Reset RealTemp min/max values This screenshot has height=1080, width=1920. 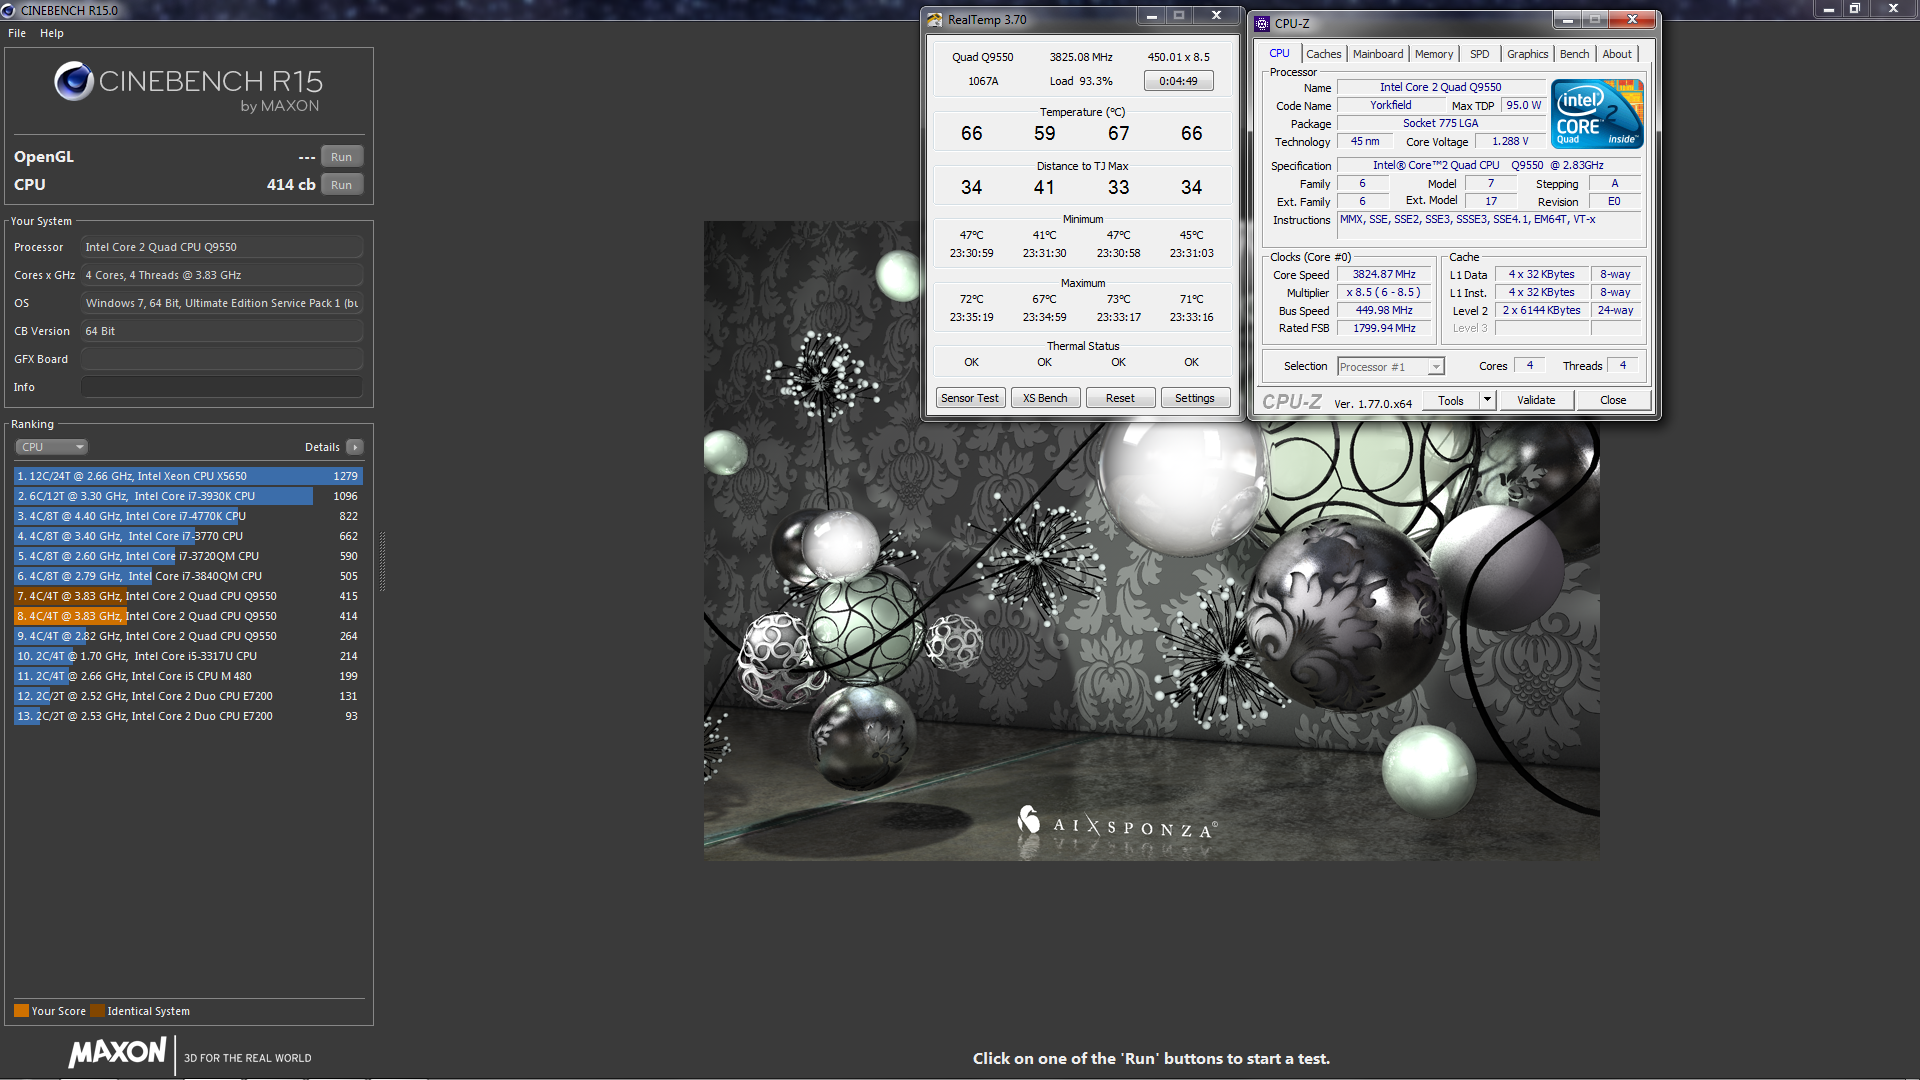(1119, 398)
